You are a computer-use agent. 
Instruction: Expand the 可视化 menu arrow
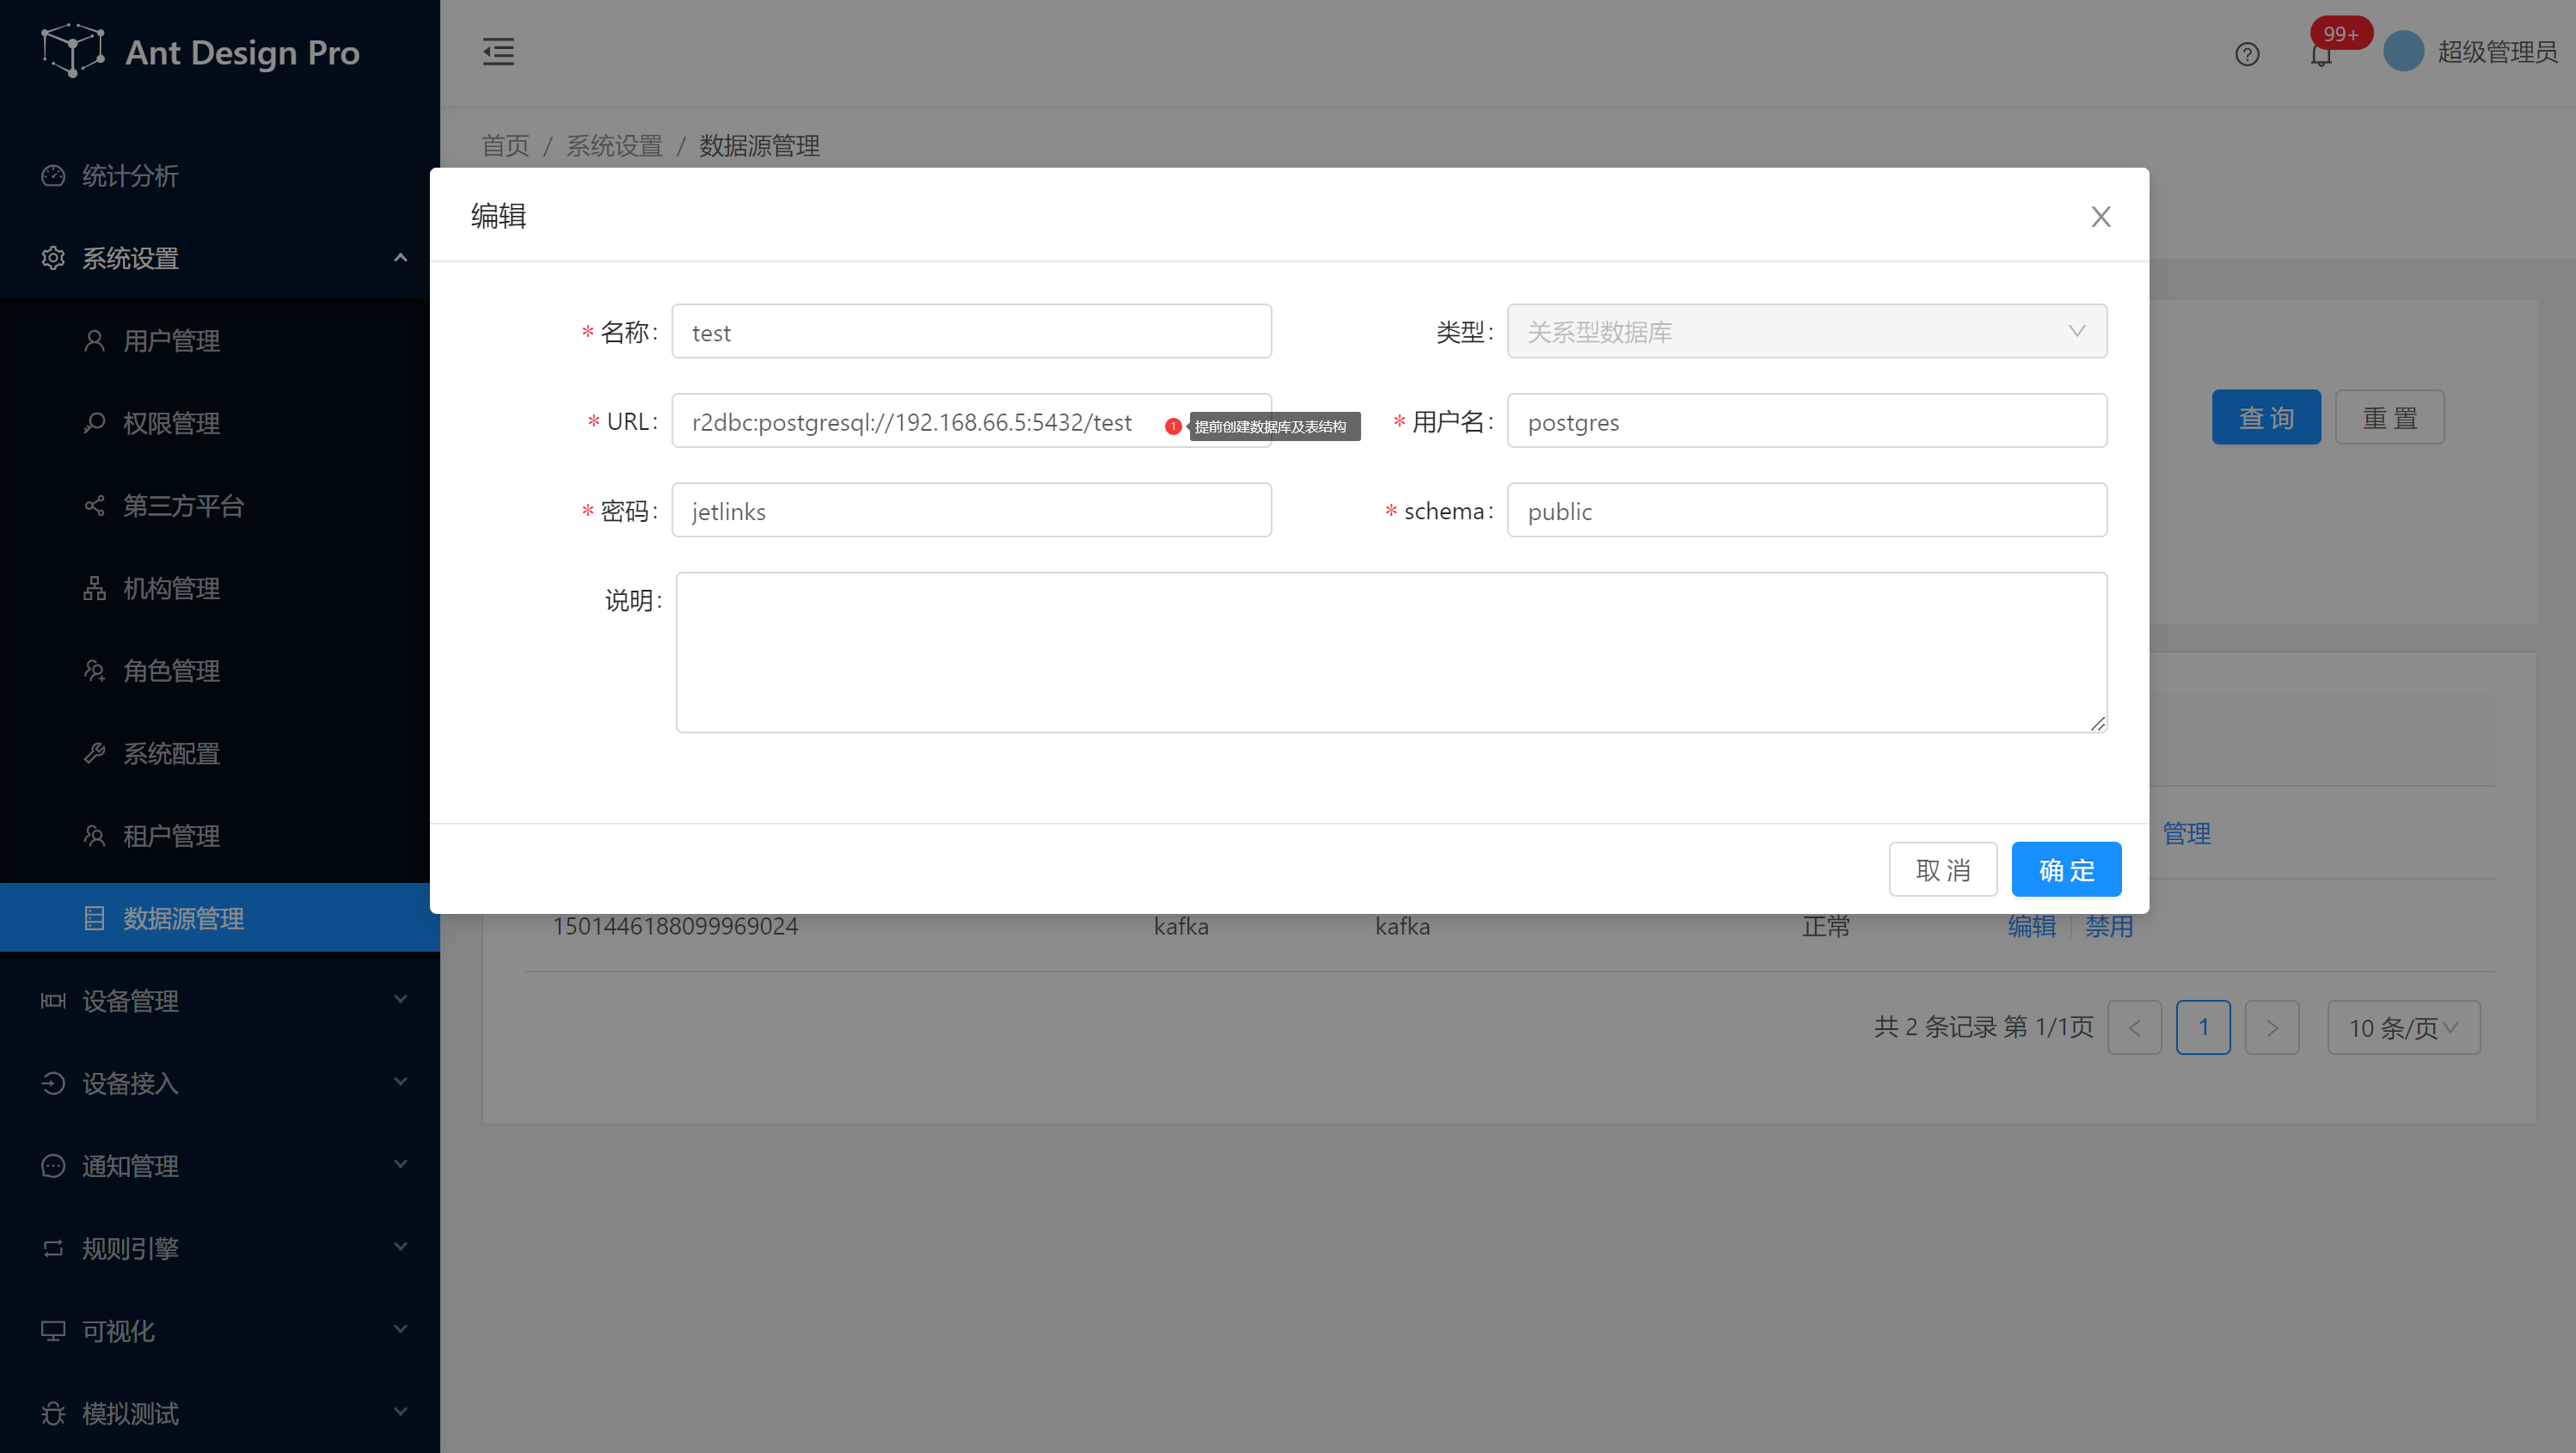click(x=400, y=1330)
